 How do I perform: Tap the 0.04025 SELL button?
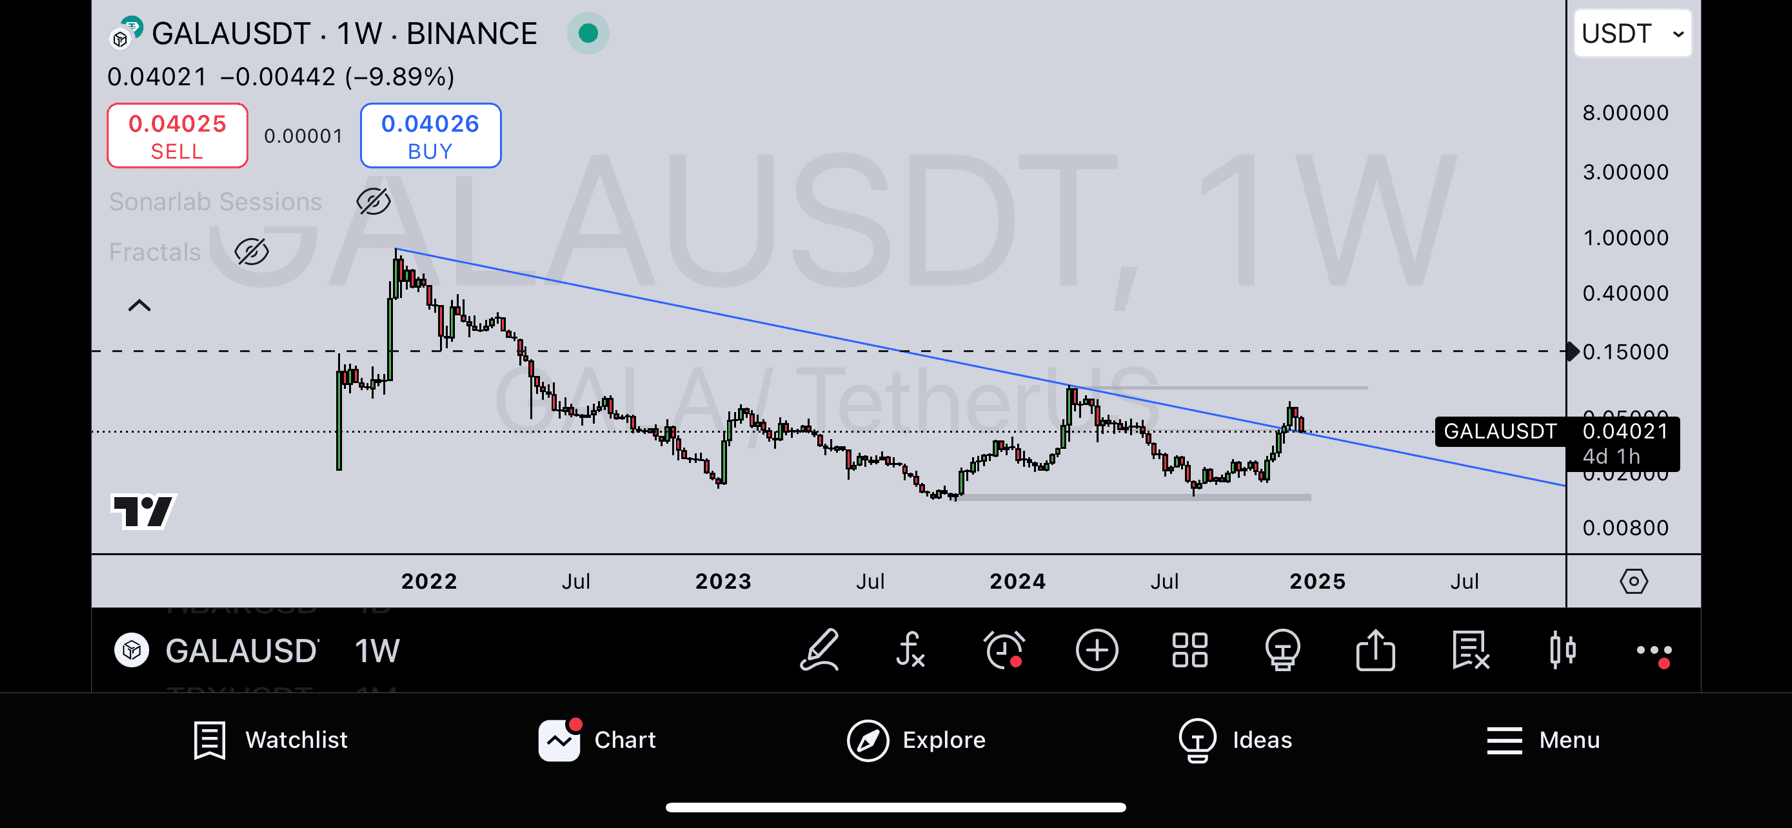[178, 135]
